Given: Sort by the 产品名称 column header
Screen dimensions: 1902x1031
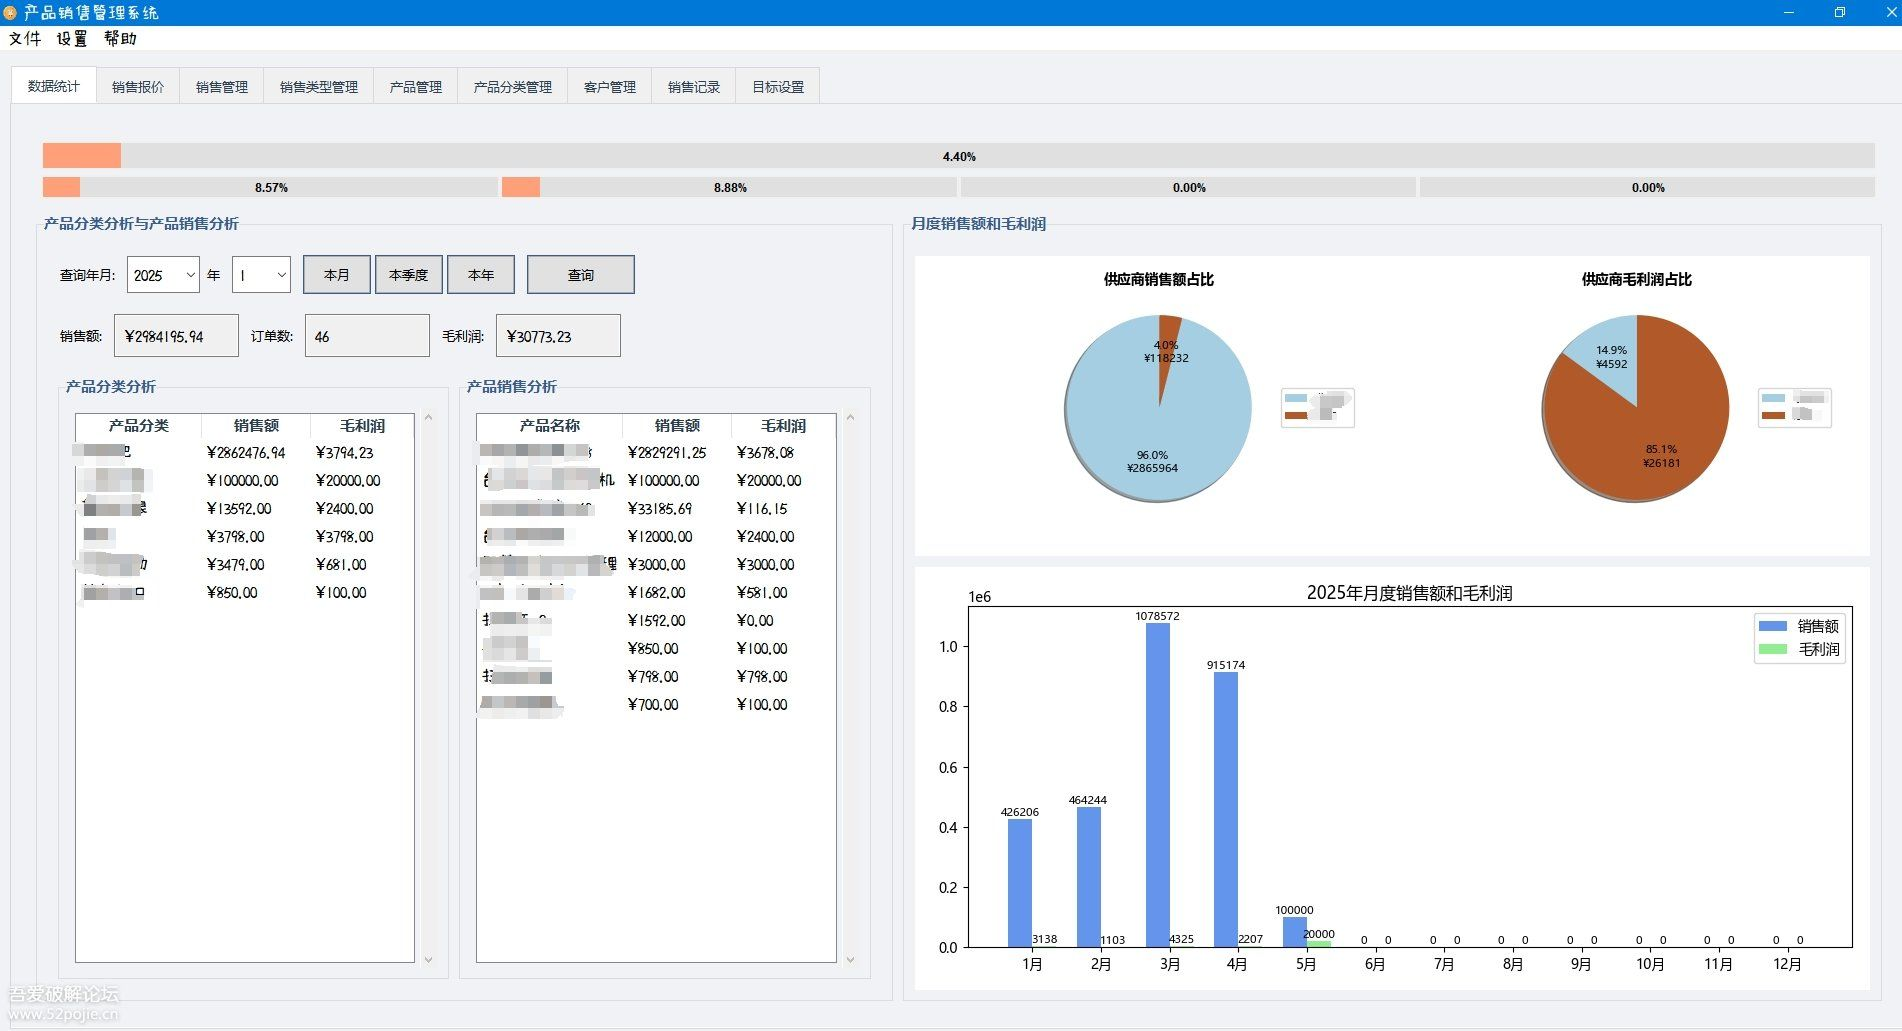Looking at the screenshot, I should point(550,426).
